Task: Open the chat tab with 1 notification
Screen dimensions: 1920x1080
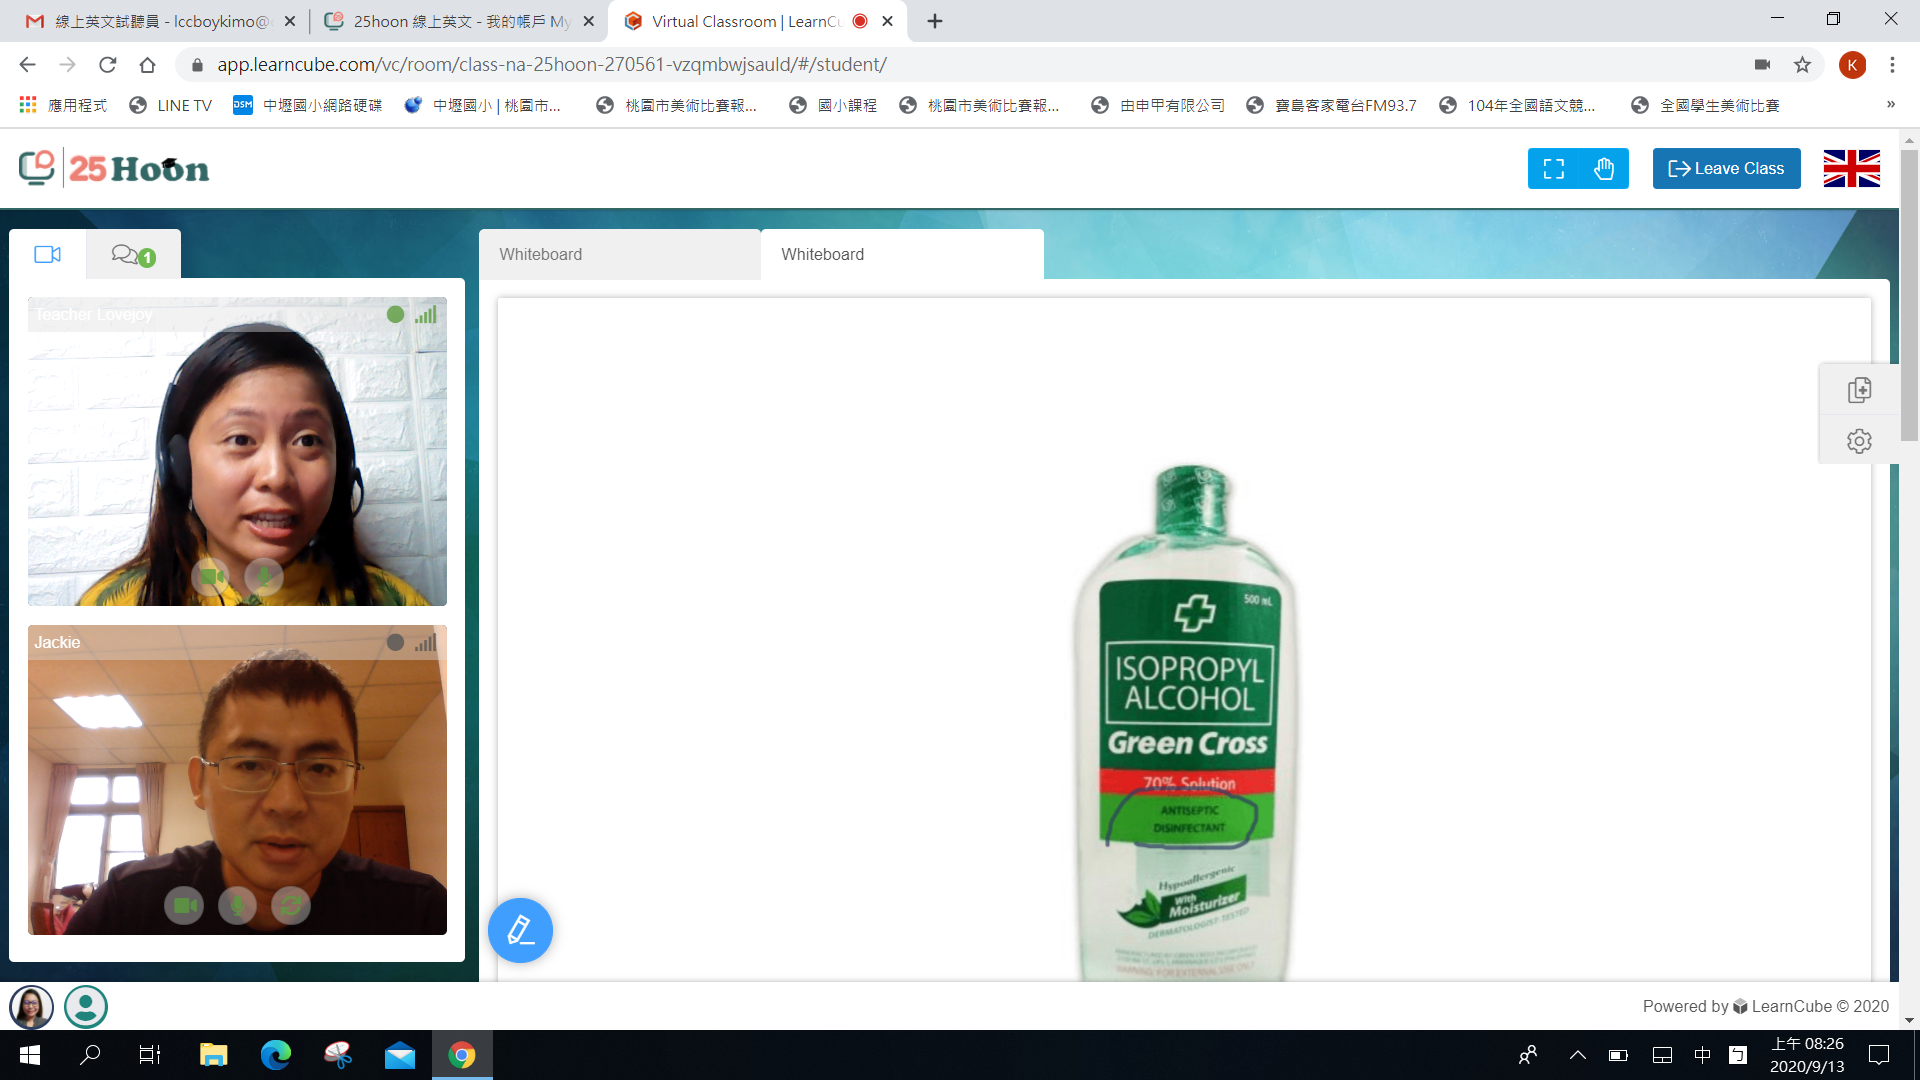Action: (133, 255)
